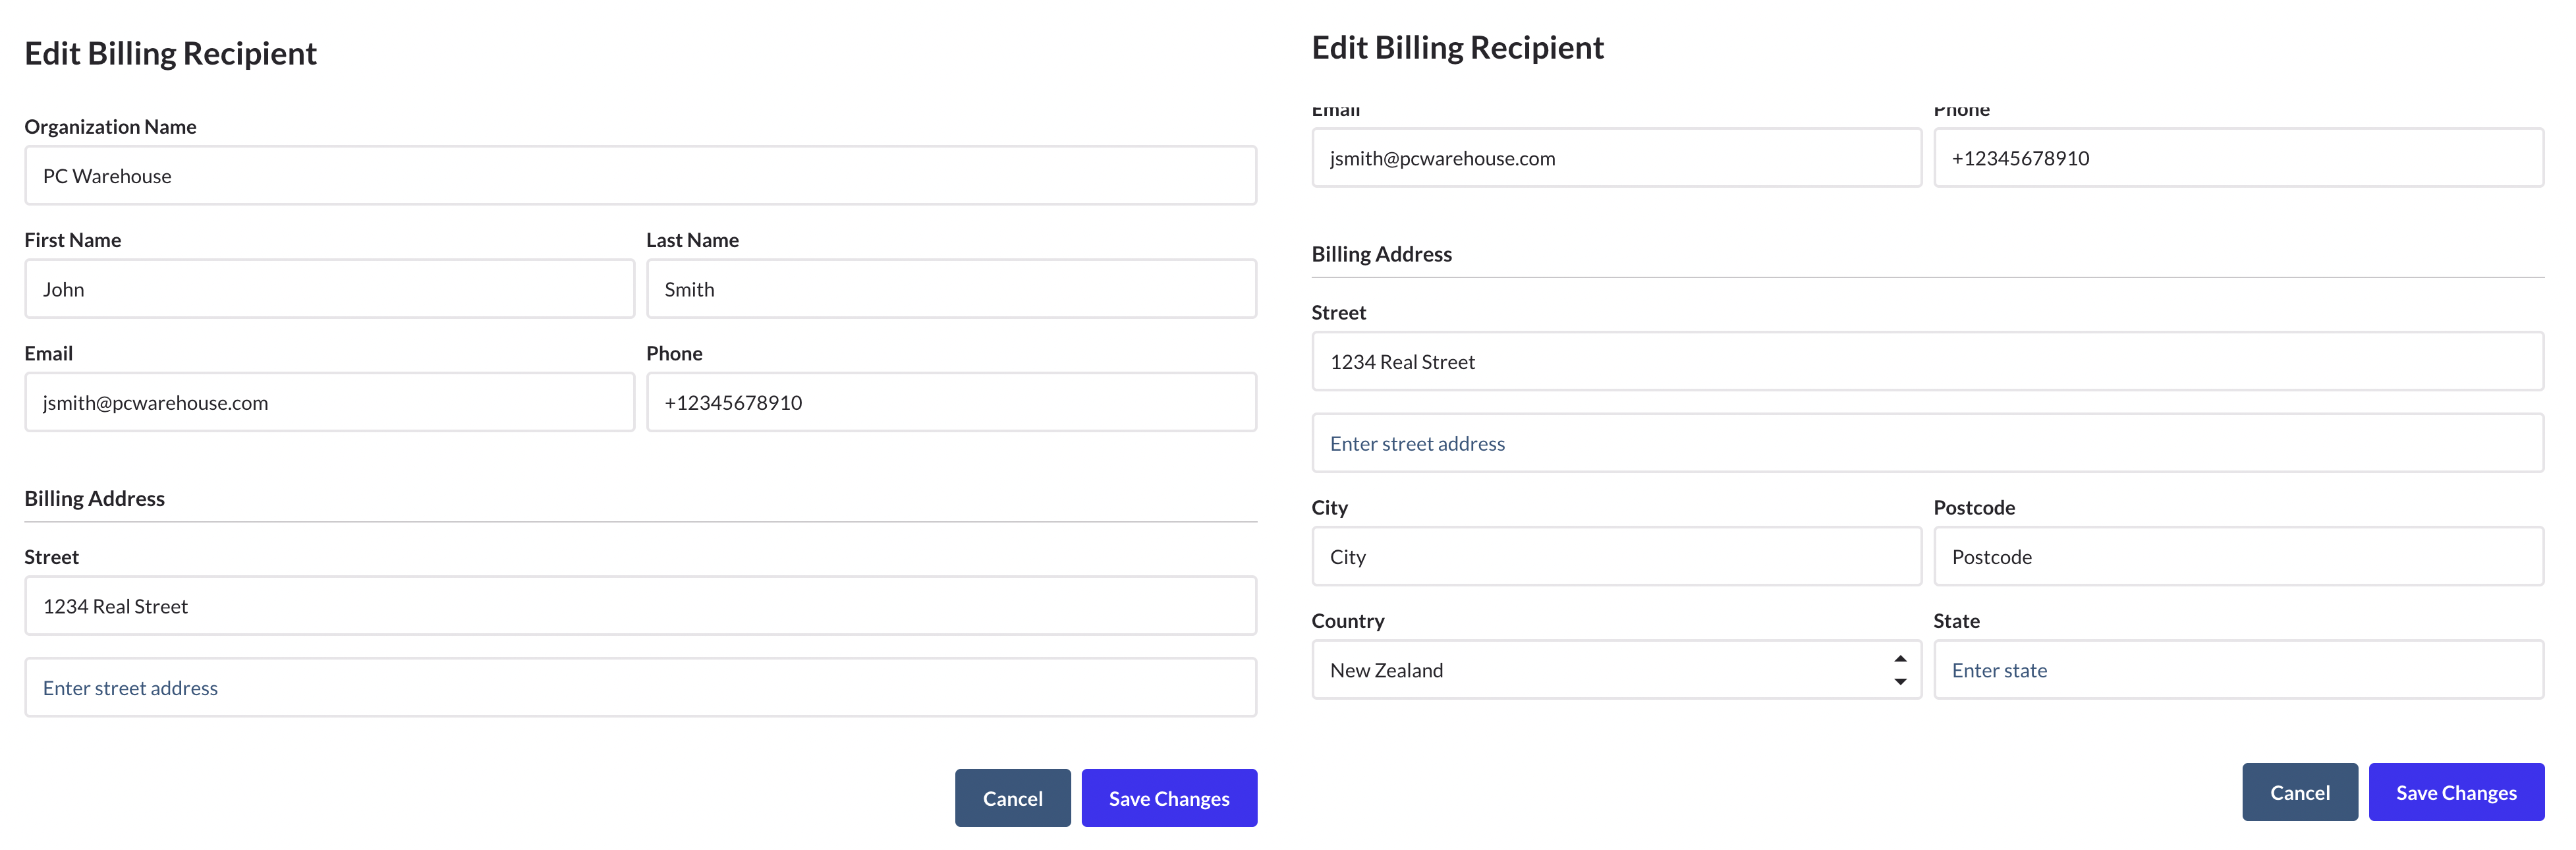Click the Street label in the right form
Screen dimensions: 2576x850
[1338, 312]
